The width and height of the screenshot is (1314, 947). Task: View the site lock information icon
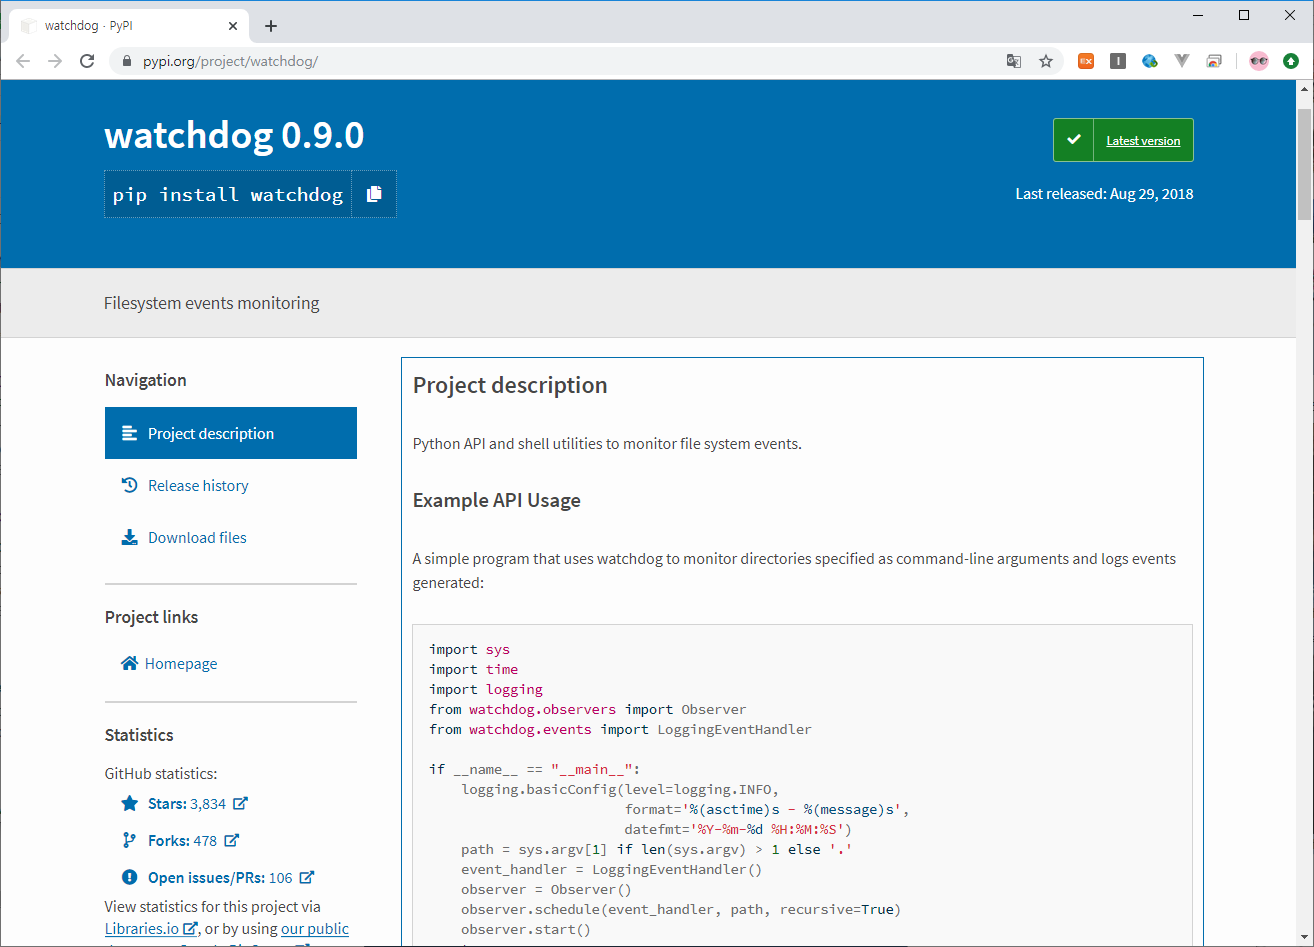point(127,61)
